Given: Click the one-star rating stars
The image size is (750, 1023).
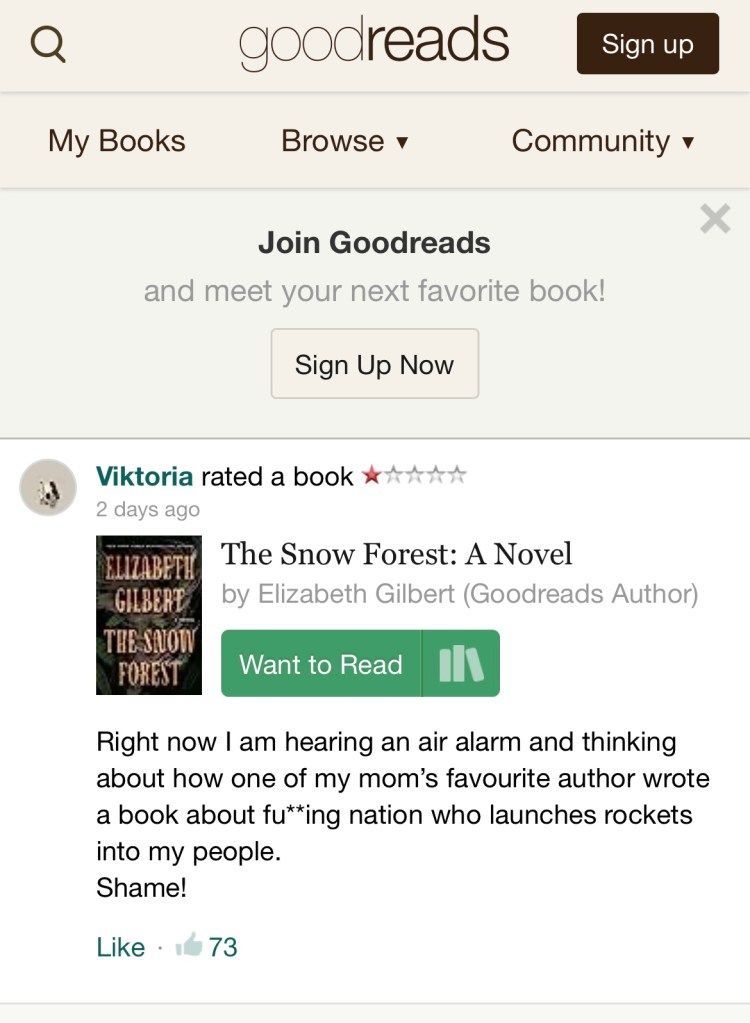Looking at the screenshot, I should pos(414,476).
